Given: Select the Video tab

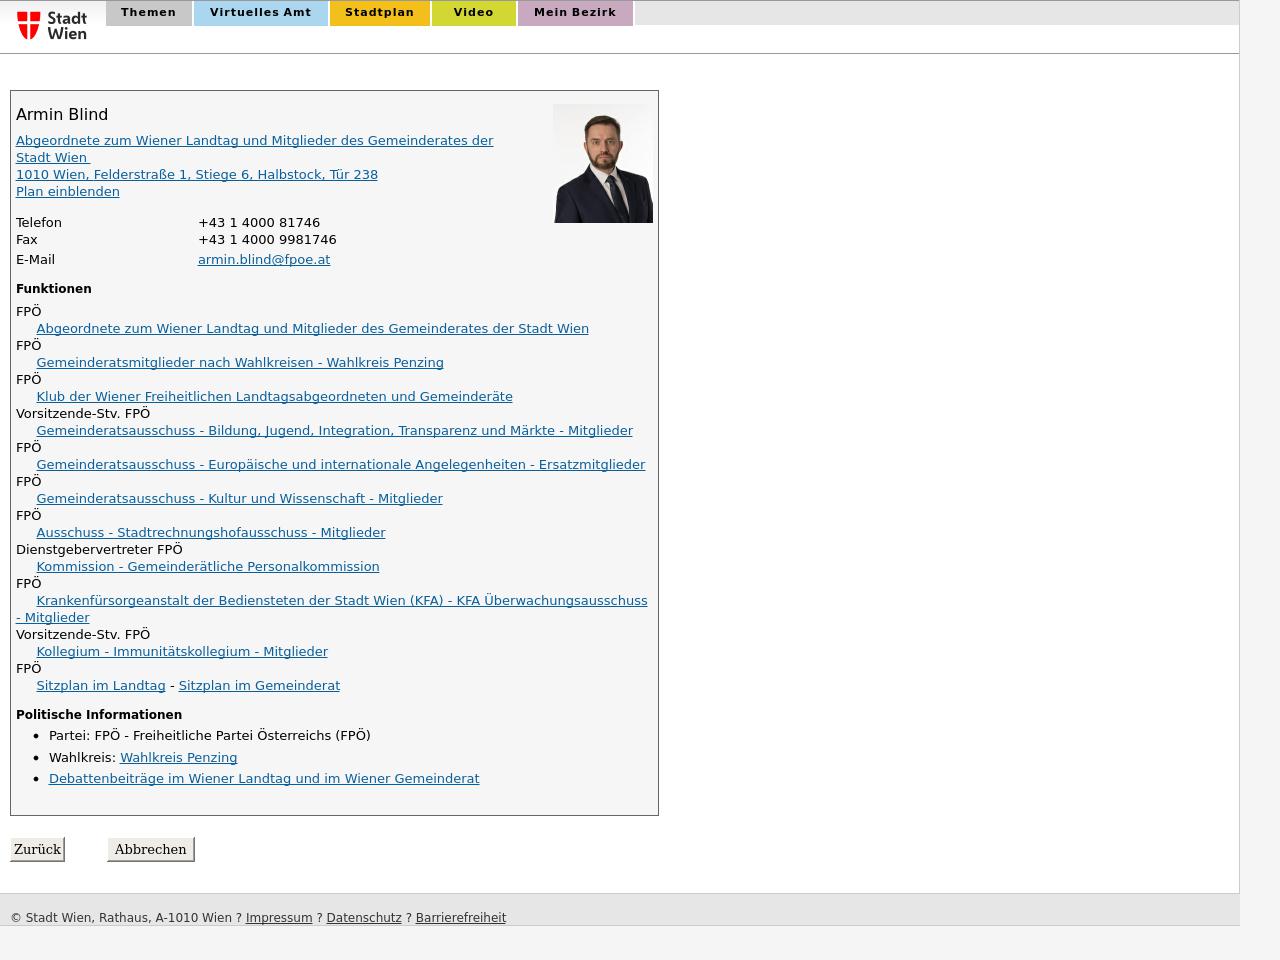Looking at the screenshot, I should pyautogui.click(x=473, y=13).
